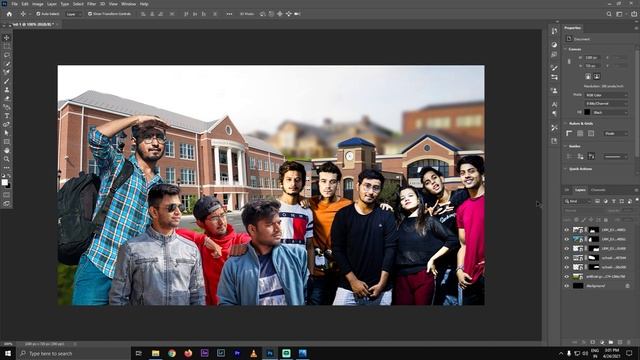Select the Rectangle shape tool
This screenshot has width=640, height=360.
(x=7, y=142)
